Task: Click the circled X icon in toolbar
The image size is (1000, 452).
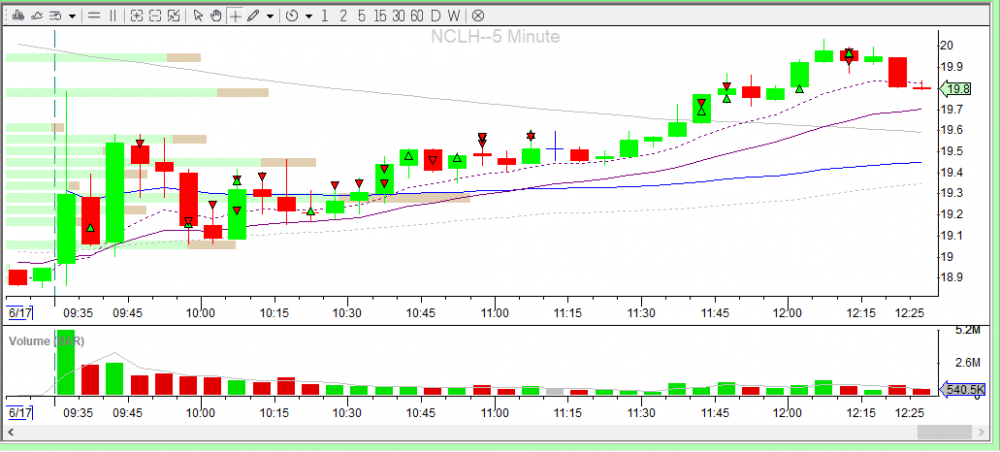Action: [478, 16]
